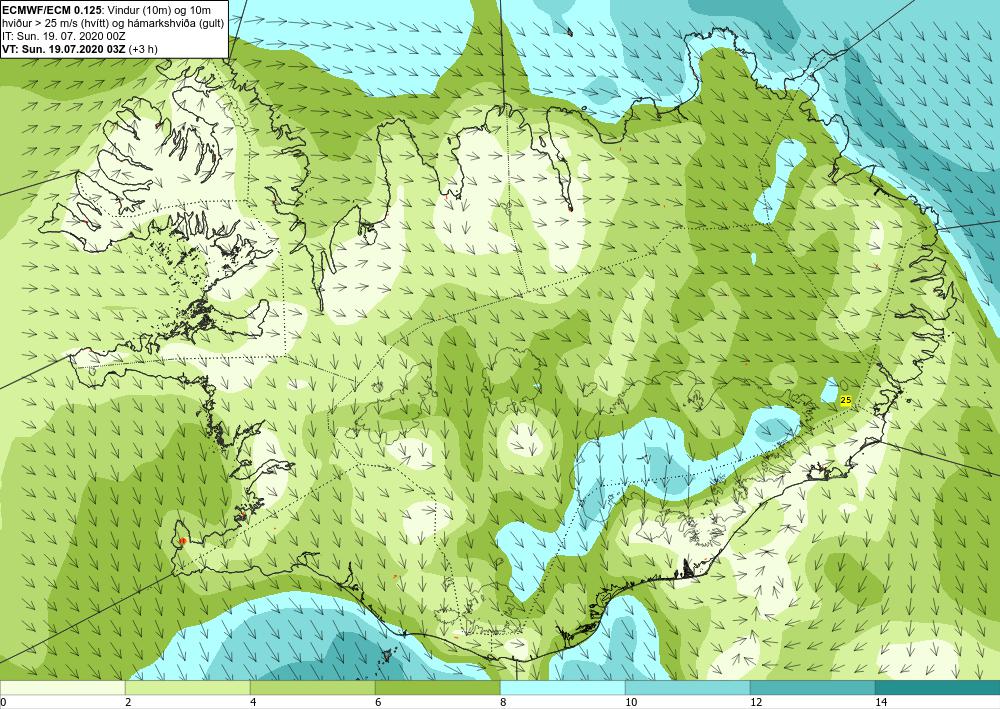
Task: Click legend scale label '12'
Action: (x=756, y=702)
